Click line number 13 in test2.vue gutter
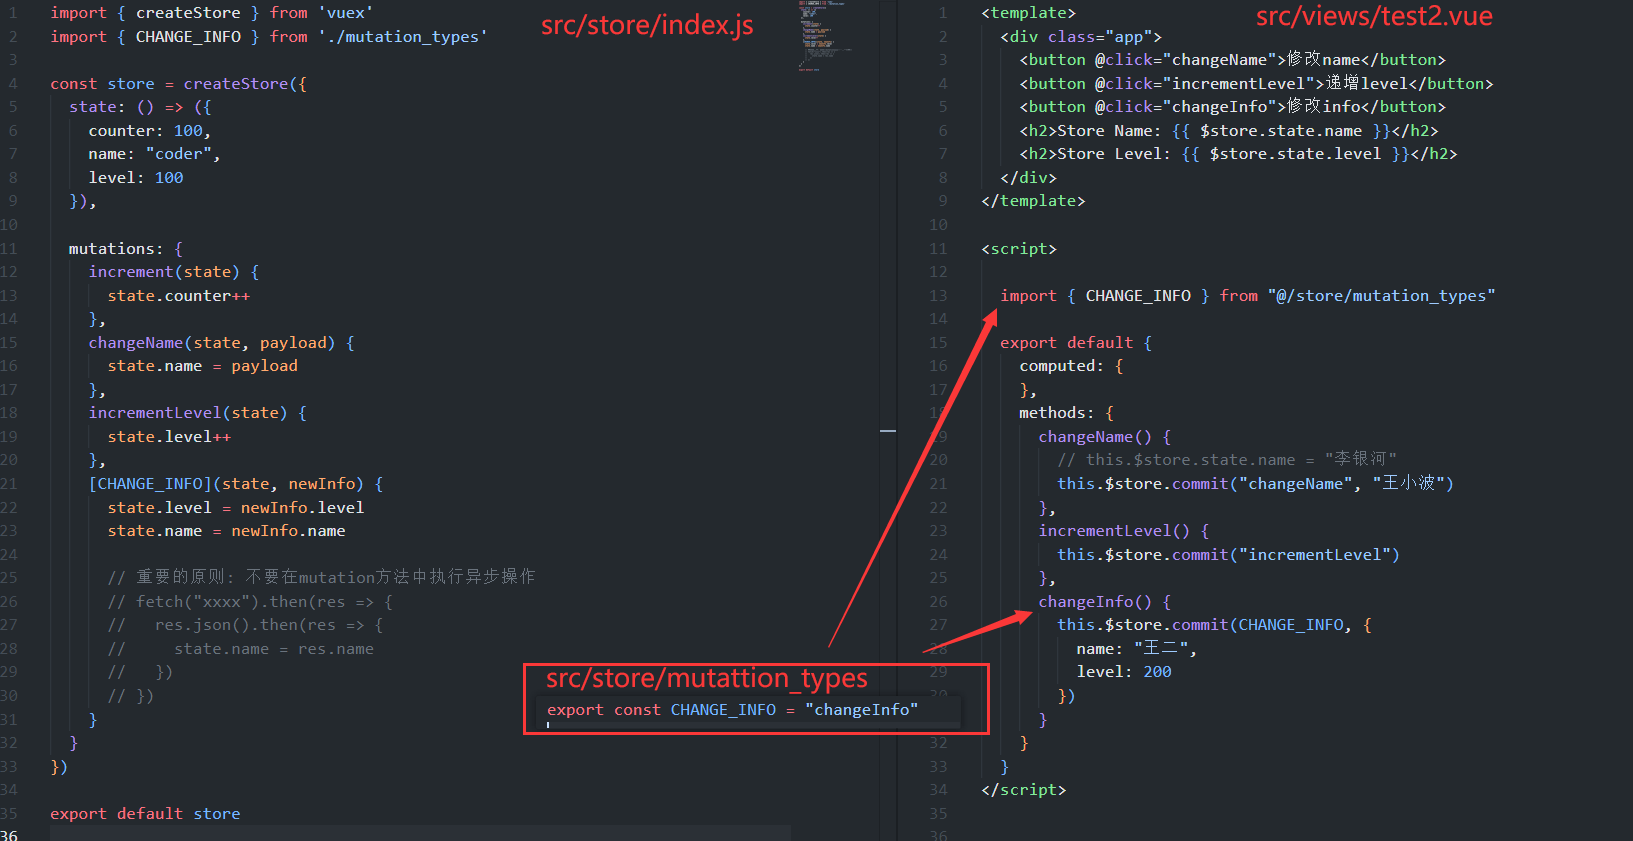1633x841 pixels. pos(938,296)
